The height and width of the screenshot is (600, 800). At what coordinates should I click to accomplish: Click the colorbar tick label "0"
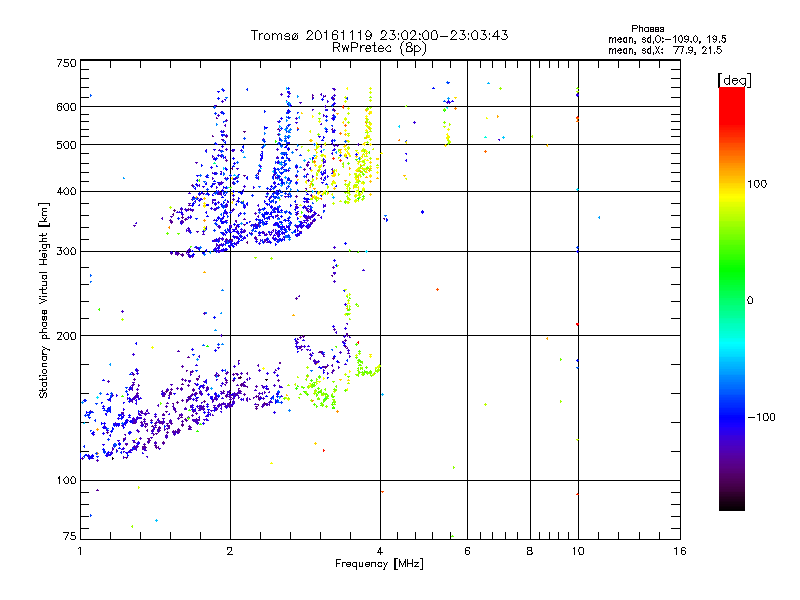tap(750, 301)
